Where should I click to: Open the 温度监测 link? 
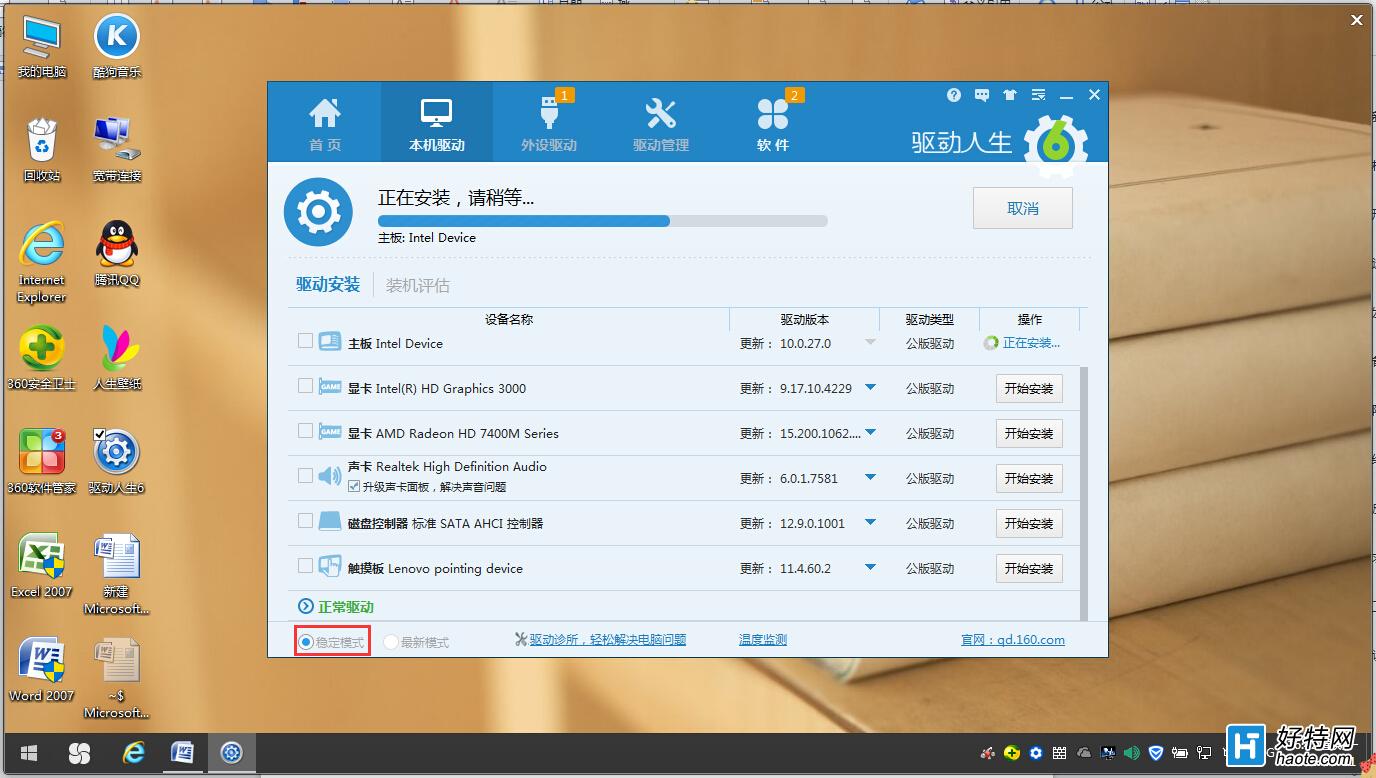[x=763, y=639]
